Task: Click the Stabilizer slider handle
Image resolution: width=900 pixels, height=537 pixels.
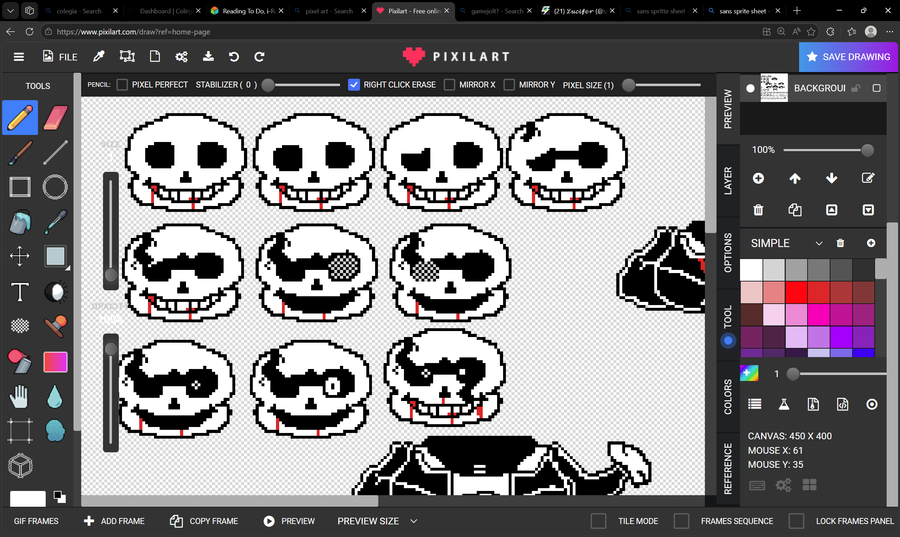Action: 267,85
